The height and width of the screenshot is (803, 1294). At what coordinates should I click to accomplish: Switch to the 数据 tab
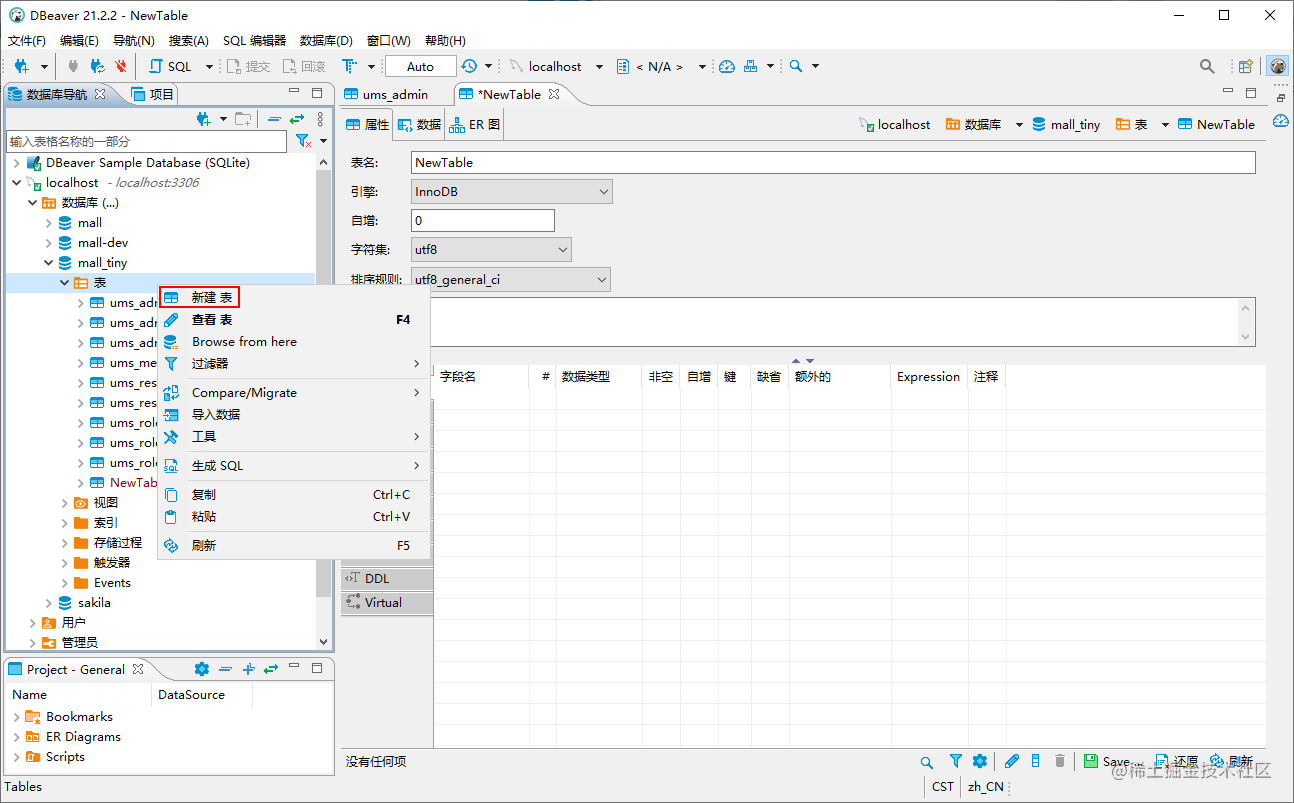[x=419, y=125]
